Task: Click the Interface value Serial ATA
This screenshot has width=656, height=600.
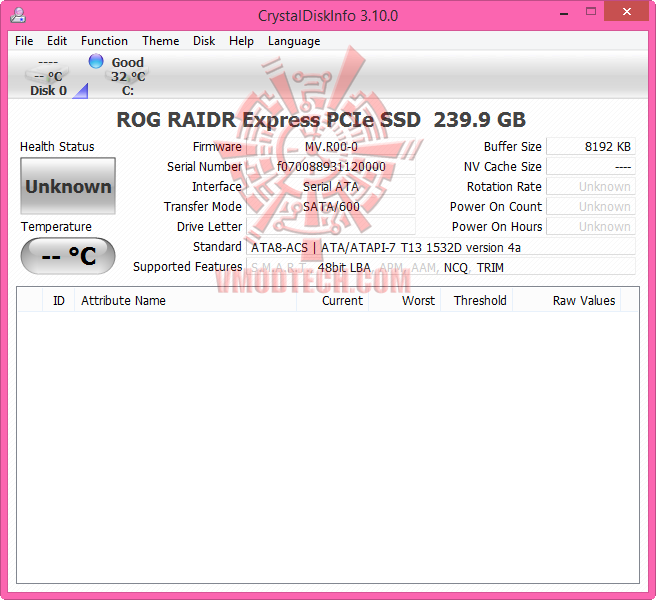Action: click(331, 187)
